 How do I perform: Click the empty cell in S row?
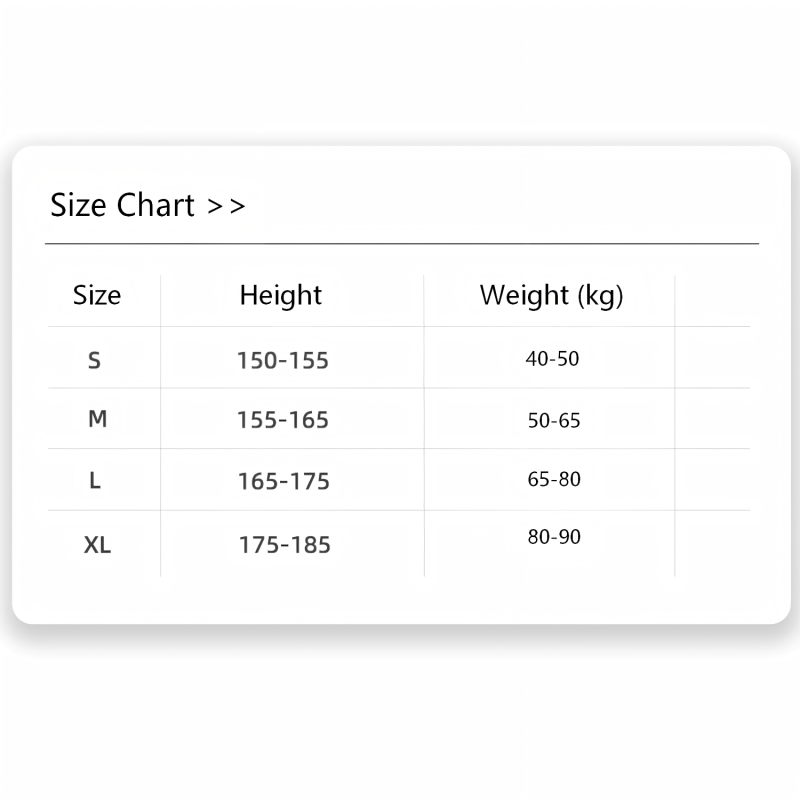tap(712, 357)
